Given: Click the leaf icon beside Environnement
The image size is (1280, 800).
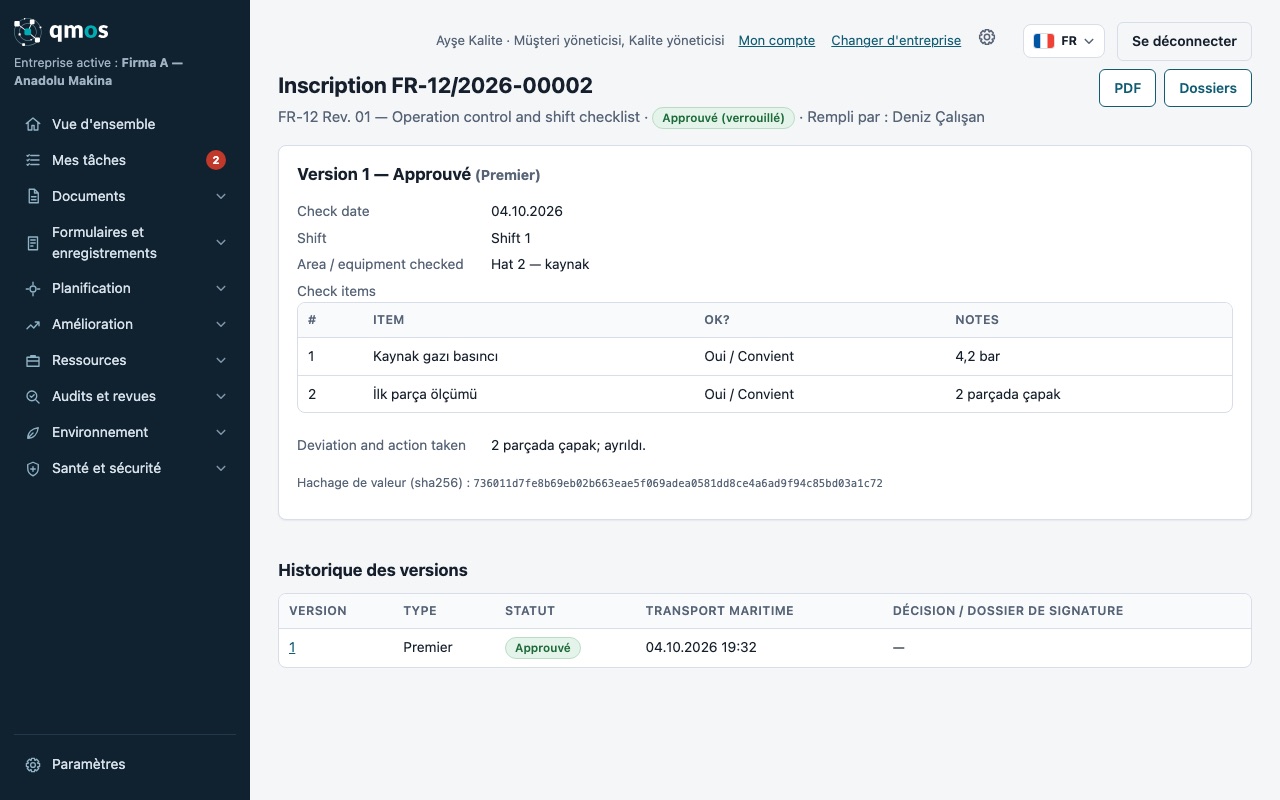Looking at the screenshot, I should (x=33, y=432).
